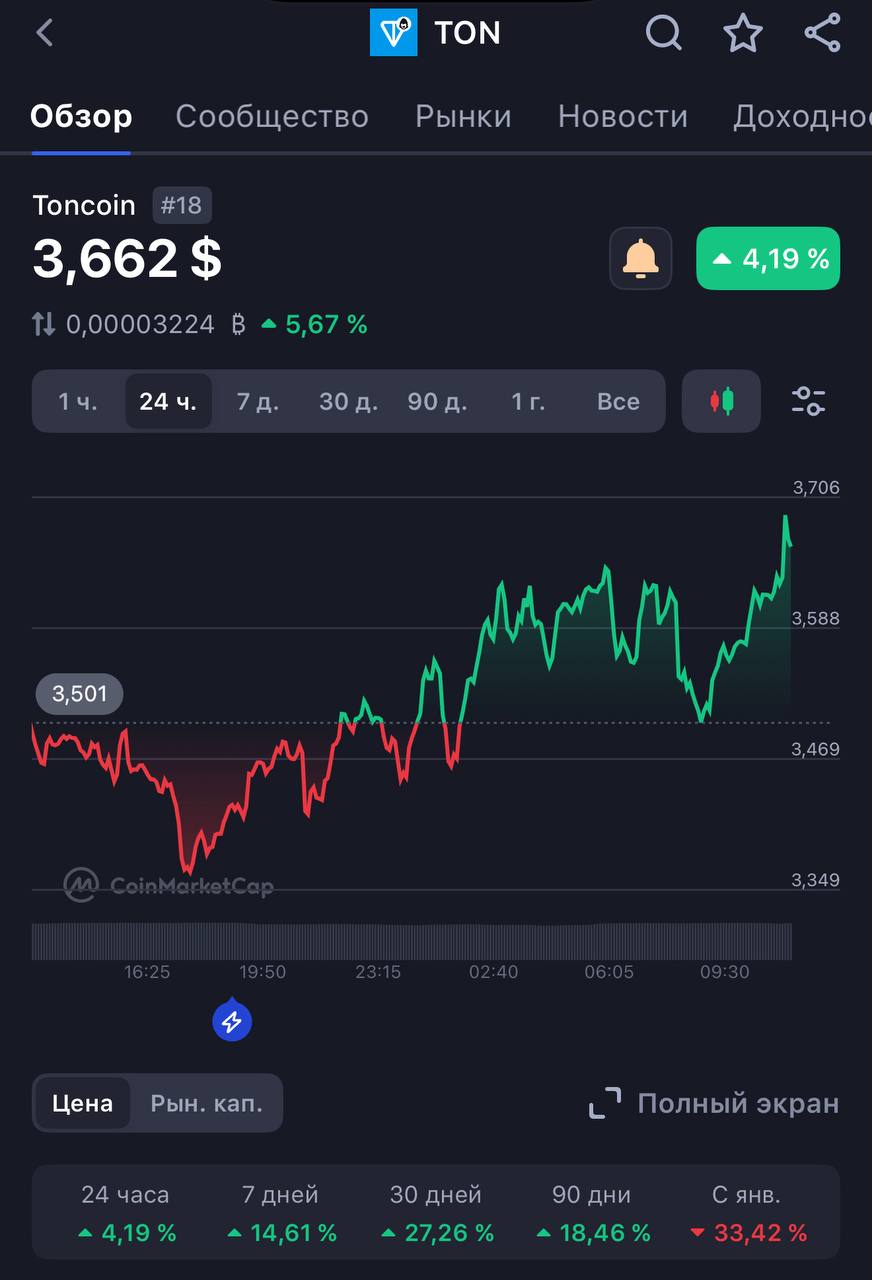Tap the volume bars under the chart
The image size is (872, 1280).
tap(412, 941)
